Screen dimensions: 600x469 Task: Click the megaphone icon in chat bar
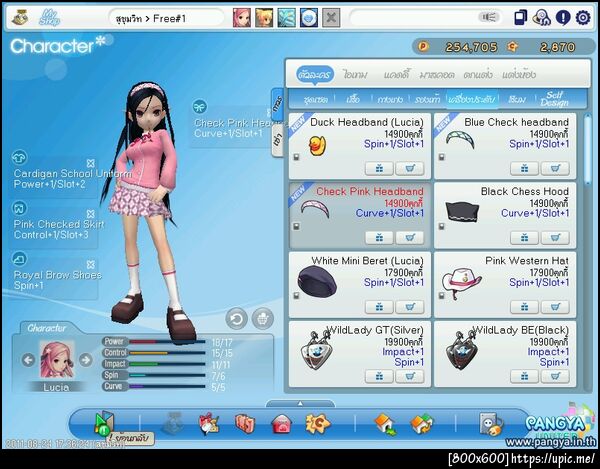[489, 17]
